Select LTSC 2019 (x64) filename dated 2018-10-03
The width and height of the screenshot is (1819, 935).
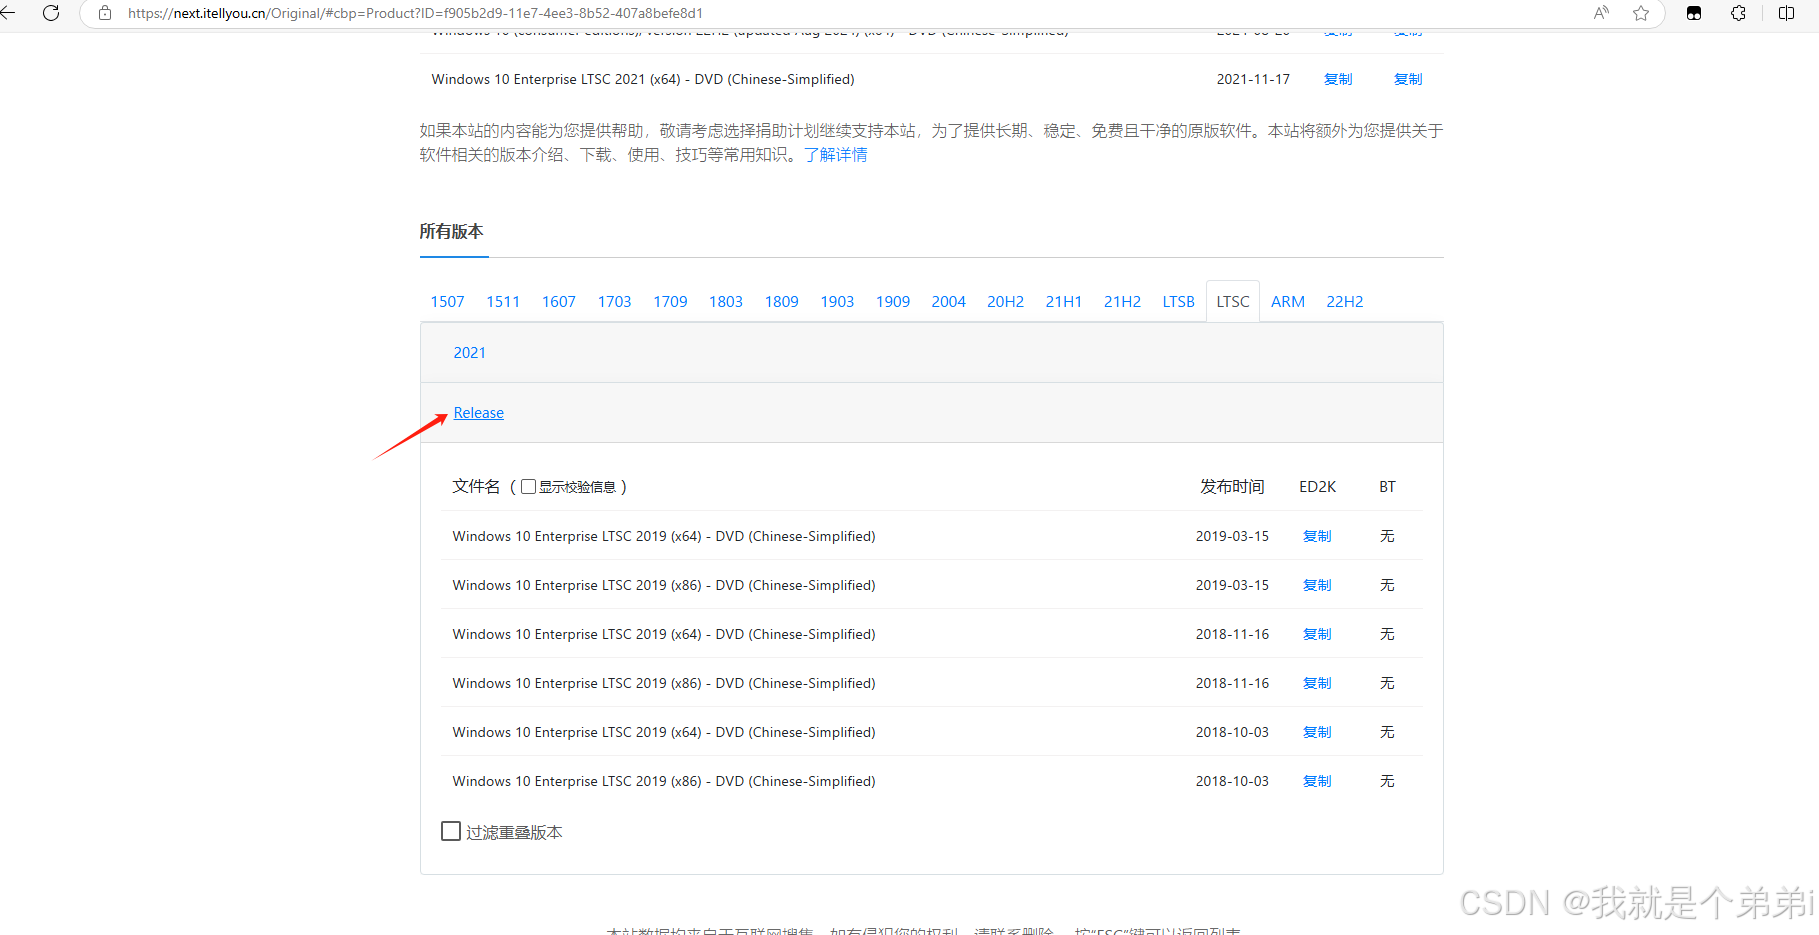pyautogui.click(x=664, y=732)
